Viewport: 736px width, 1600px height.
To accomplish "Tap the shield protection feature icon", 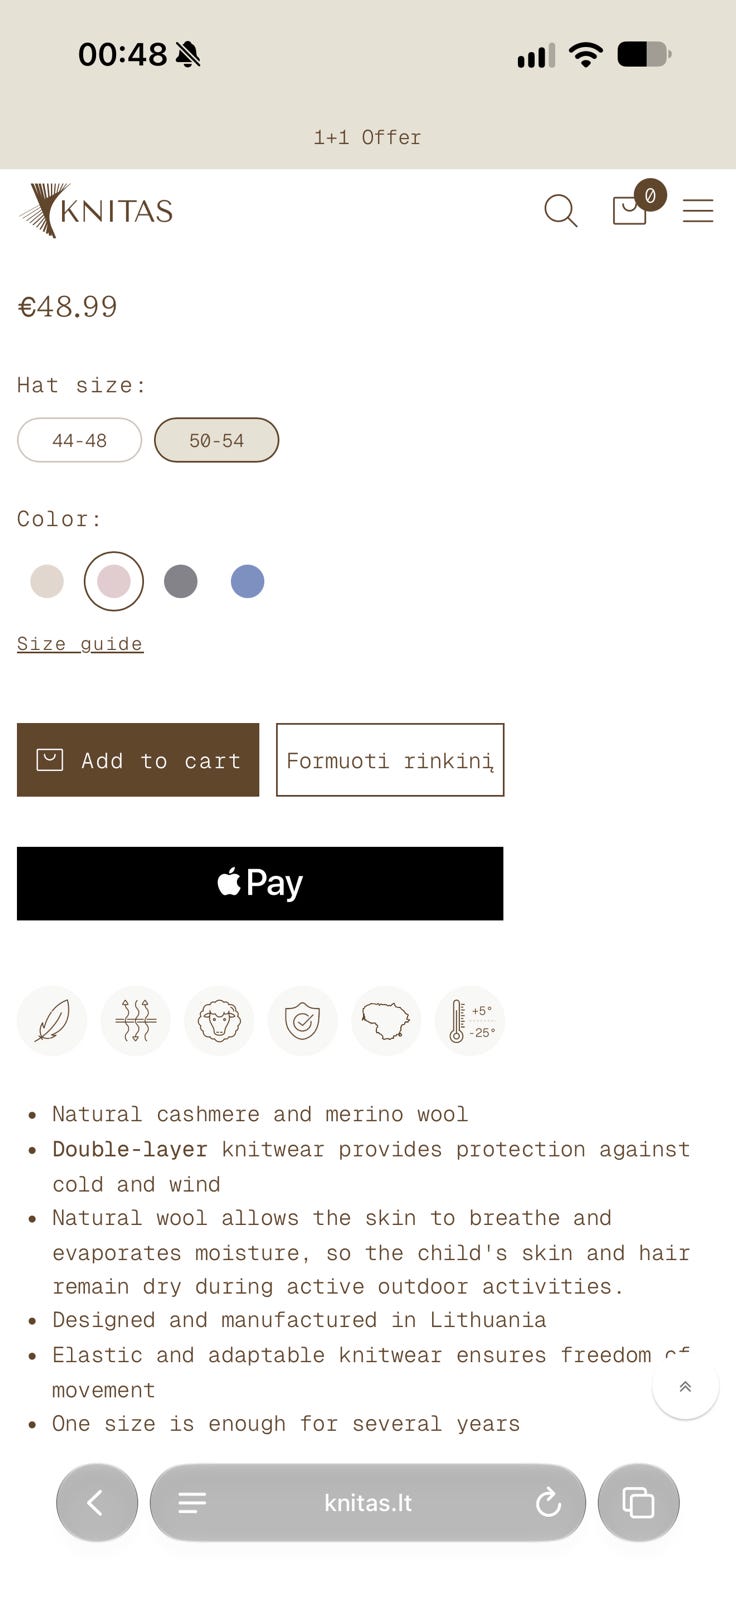I will pos(302,1021).
